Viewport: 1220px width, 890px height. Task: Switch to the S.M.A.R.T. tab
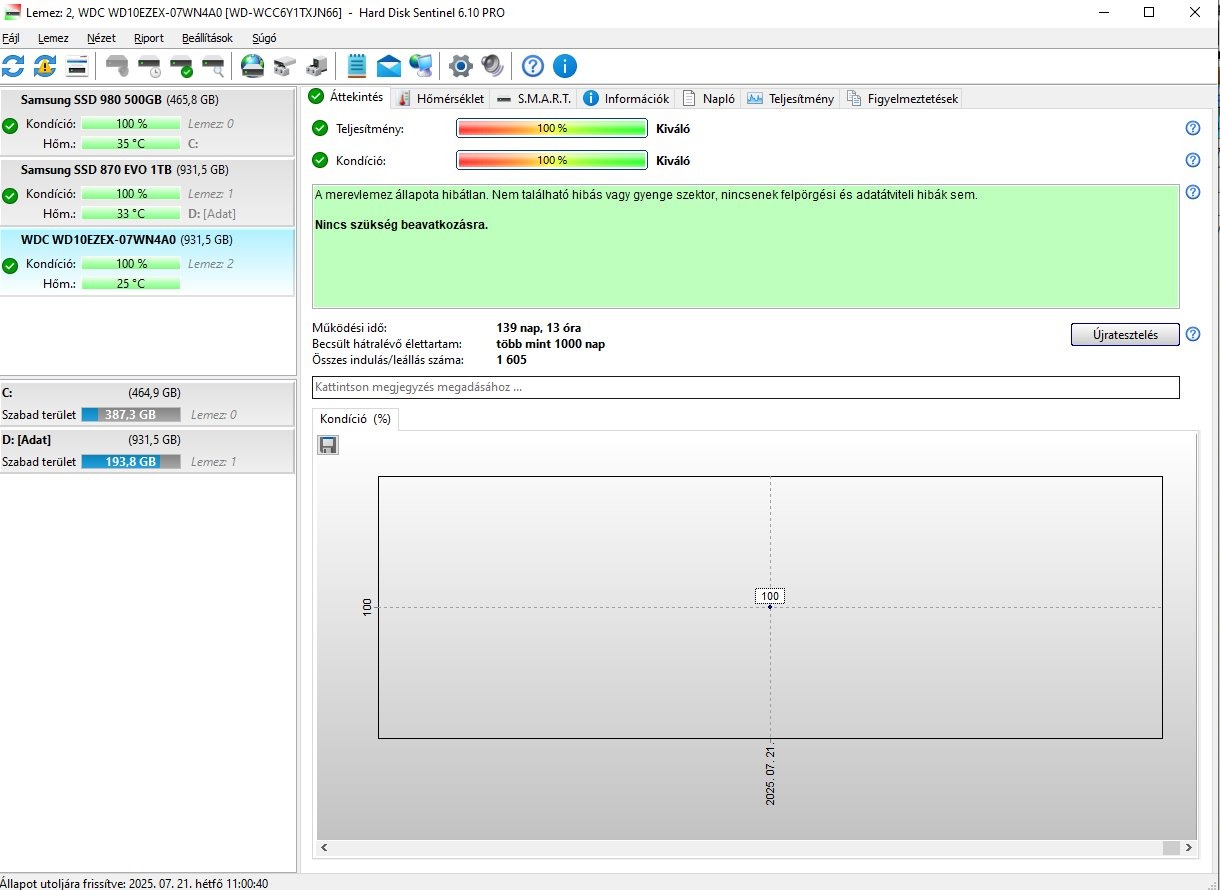pyautogui.click(x=533, y=98)
